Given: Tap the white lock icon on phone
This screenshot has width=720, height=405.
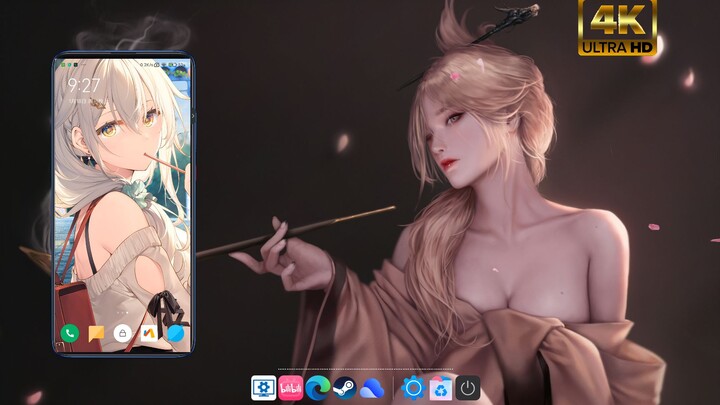Looking at the screenshot, I should [123, 334].
